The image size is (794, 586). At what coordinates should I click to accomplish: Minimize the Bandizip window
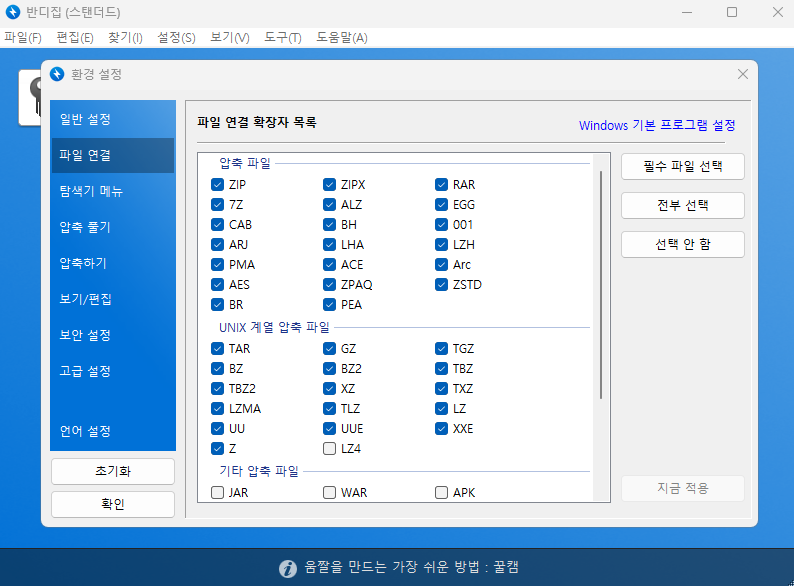pos(687,12)
